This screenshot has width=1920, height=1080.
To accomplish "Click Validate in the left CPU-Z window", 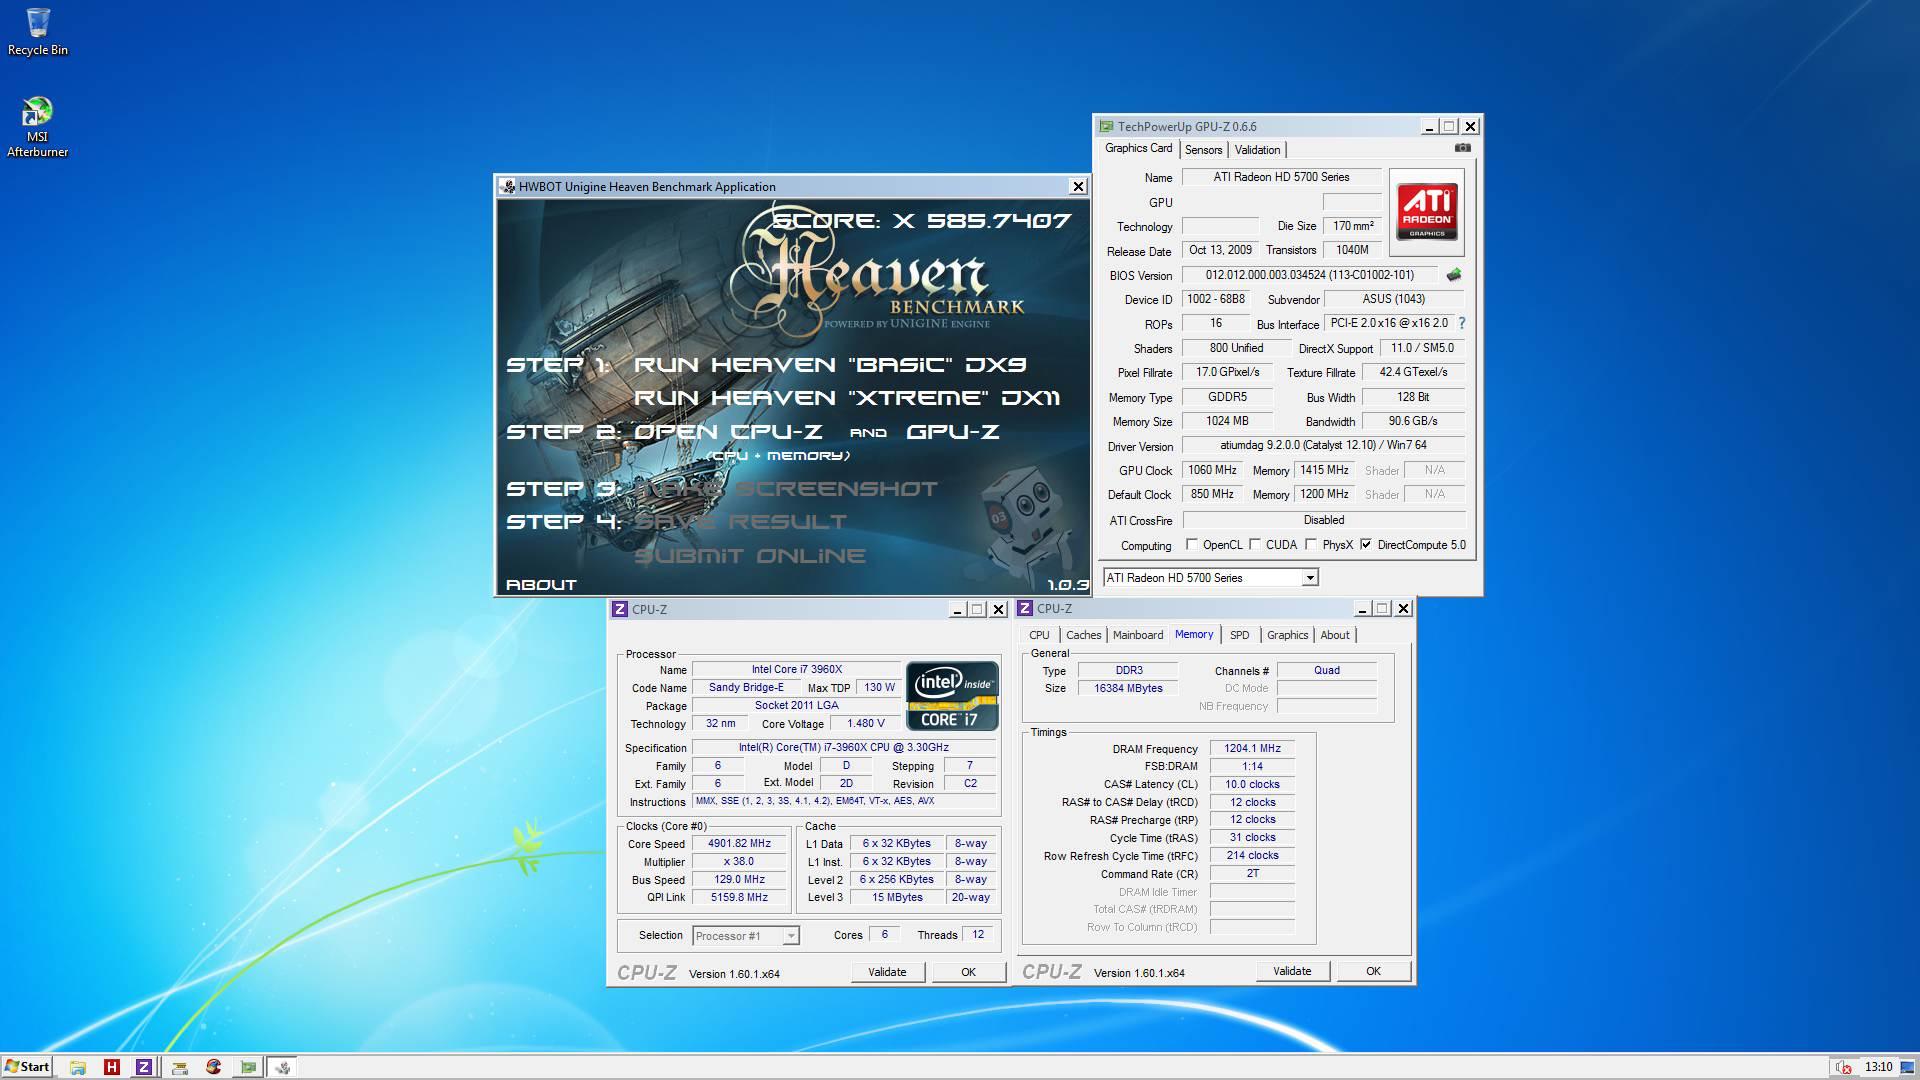I will click(887, 972).
